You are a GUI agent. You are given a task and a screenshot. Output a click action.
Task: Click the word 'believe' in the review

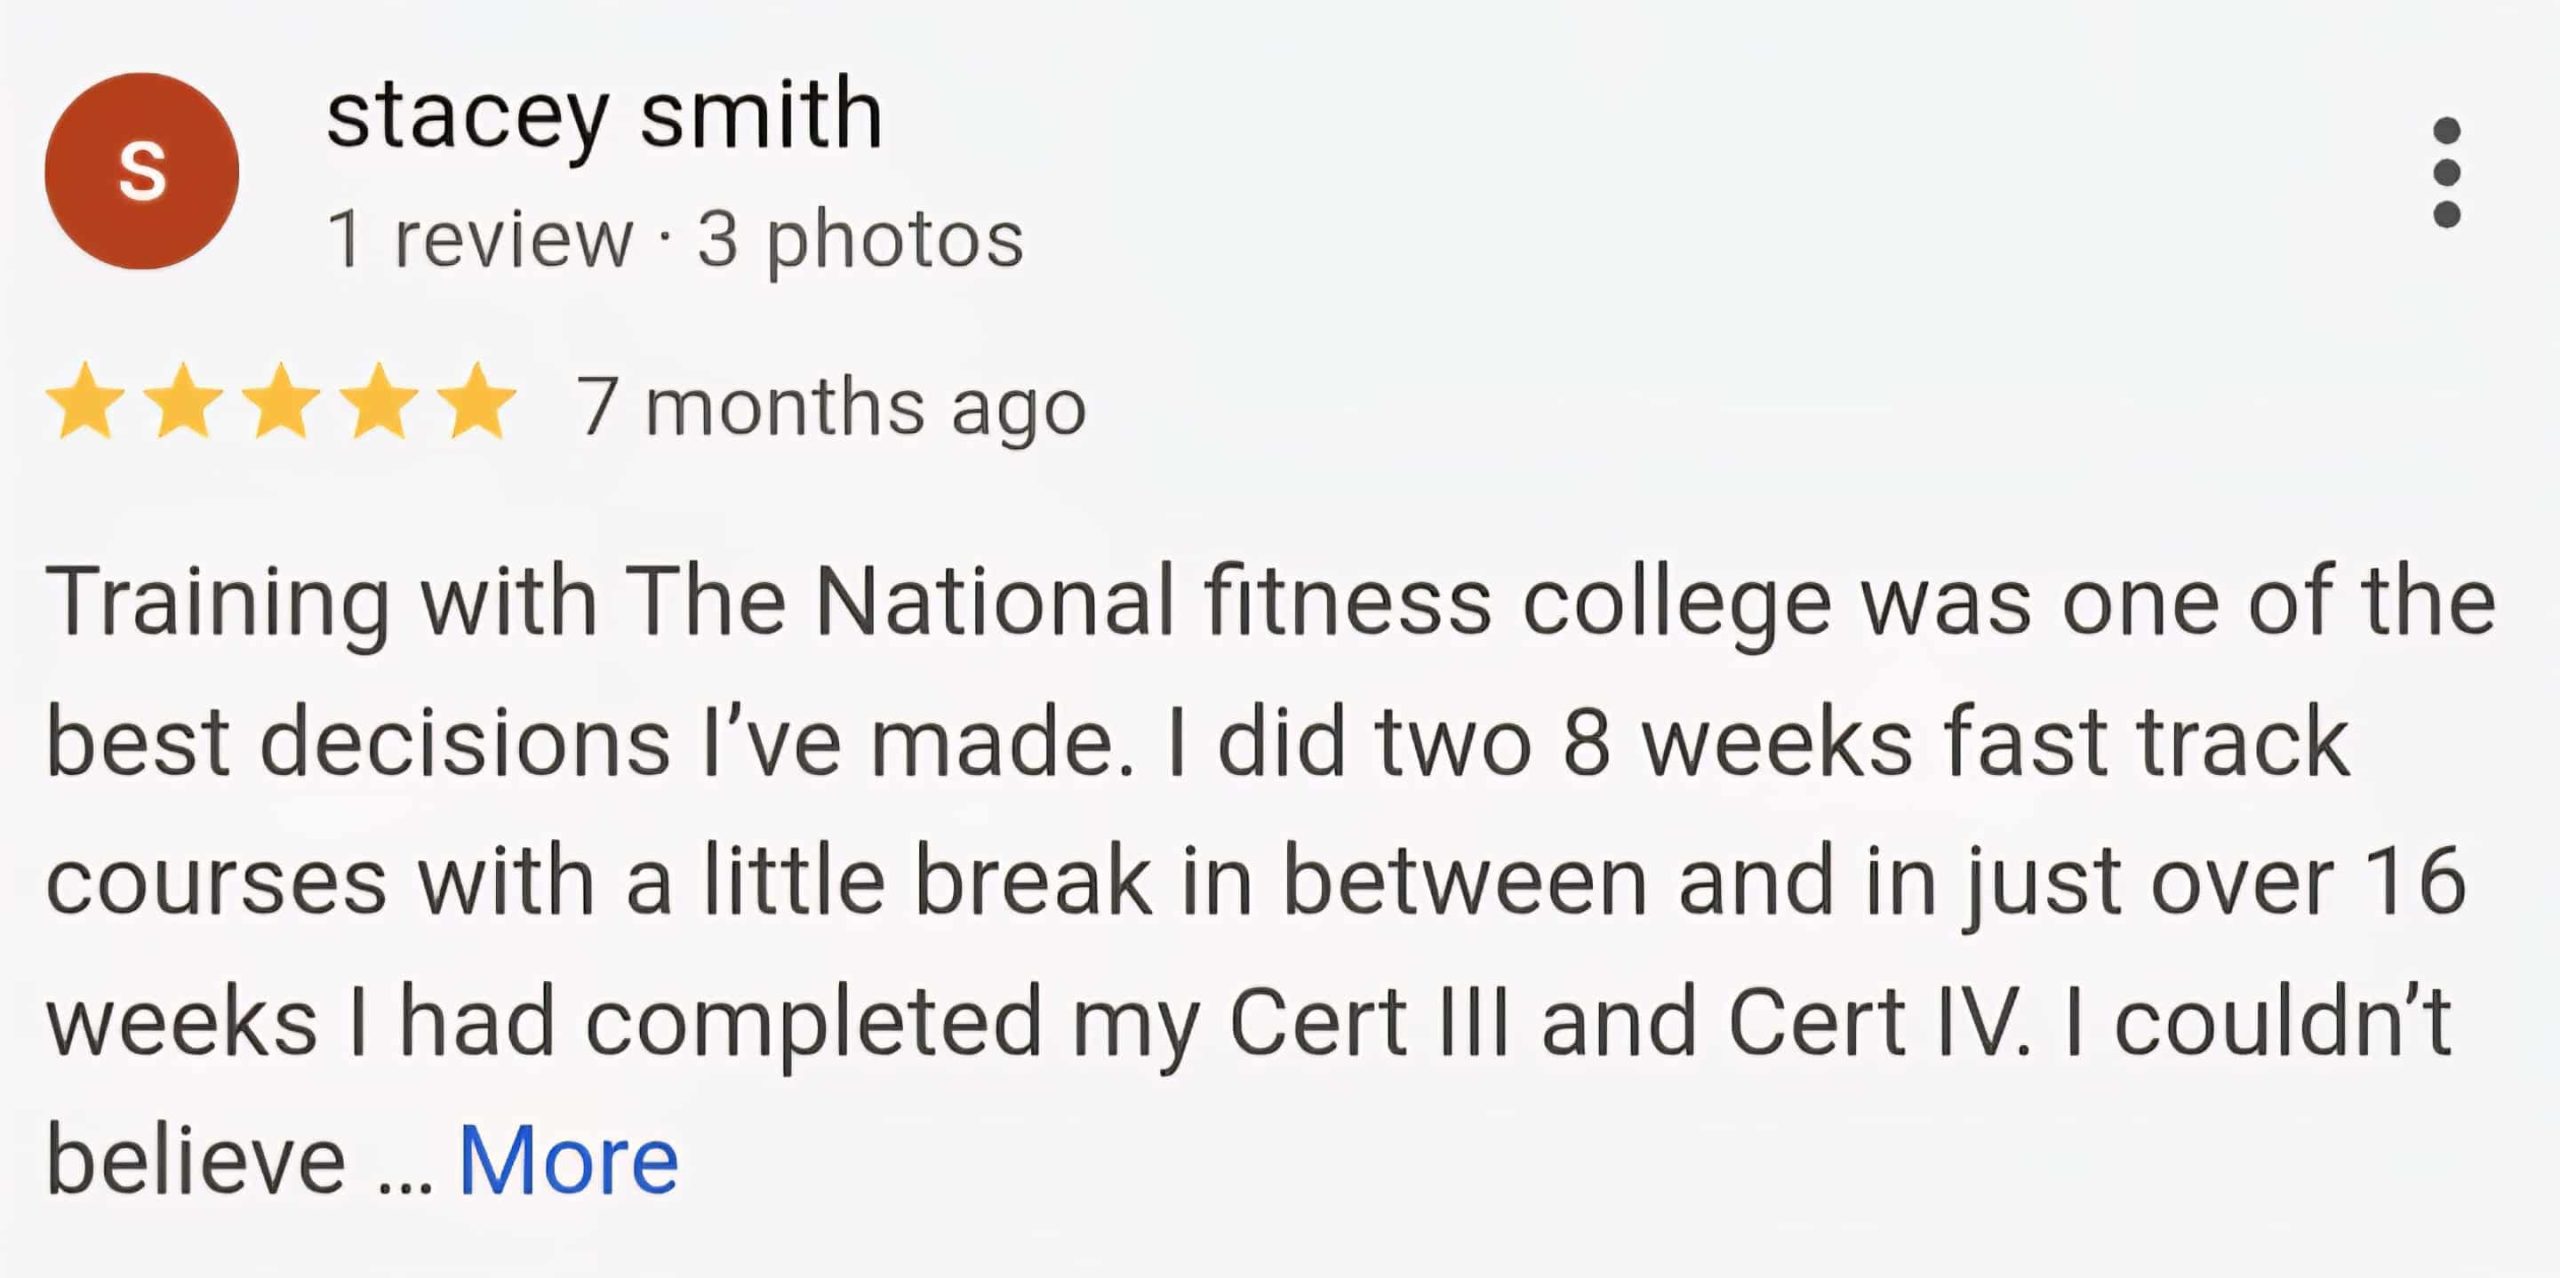(196, 1160)
